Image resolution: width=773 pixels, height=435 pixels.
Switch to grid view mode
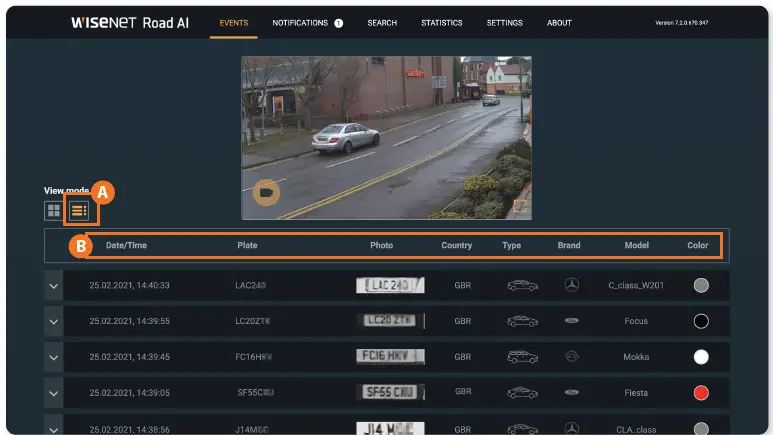tap(53, 211)
